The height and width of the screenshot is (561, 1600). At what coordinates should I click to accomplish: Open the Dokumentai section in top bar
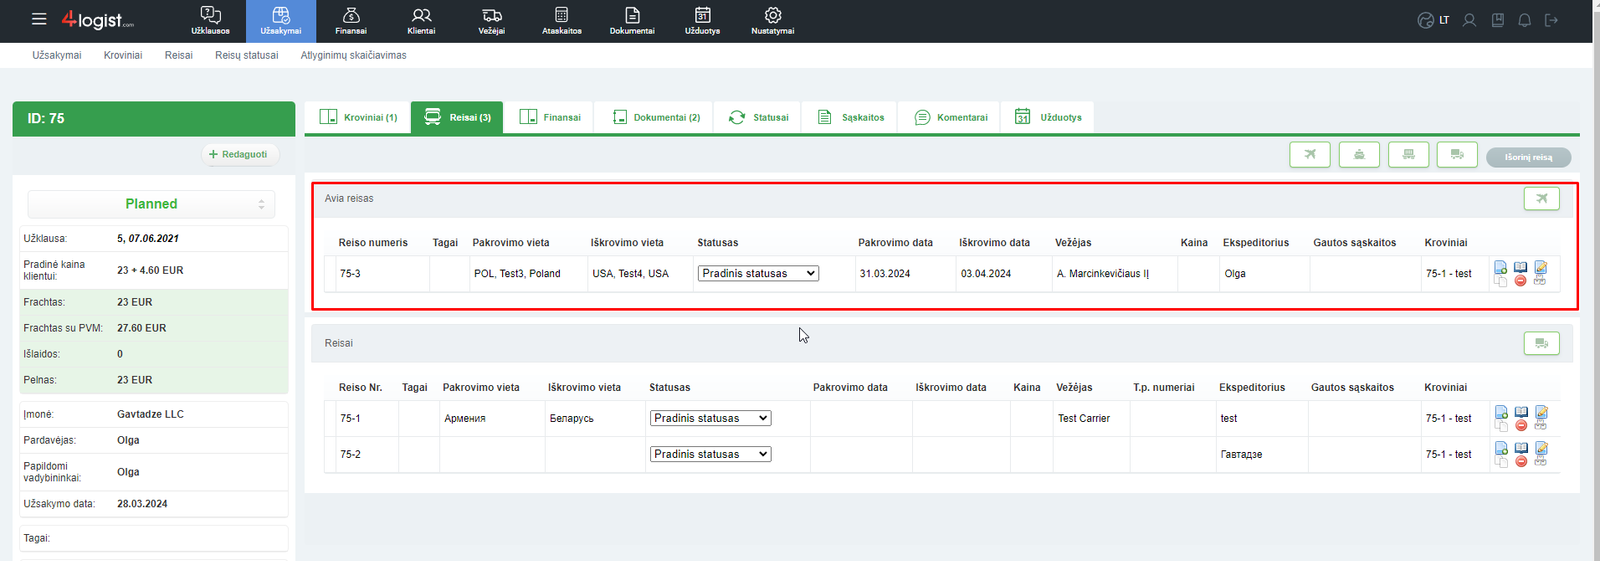click(632, 21)
